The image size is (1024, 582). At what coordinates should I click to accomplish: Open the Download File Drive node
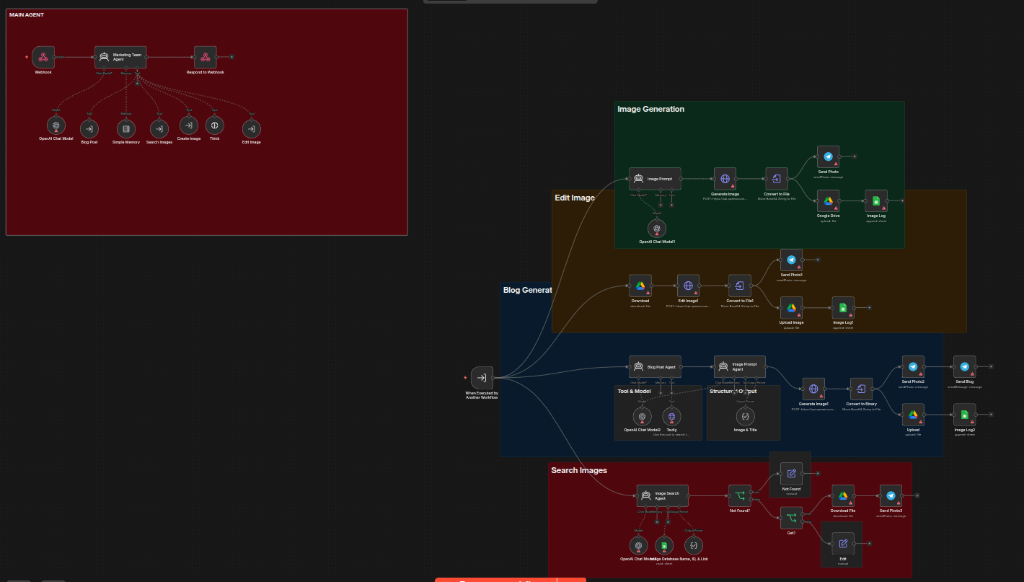(843, 496)
